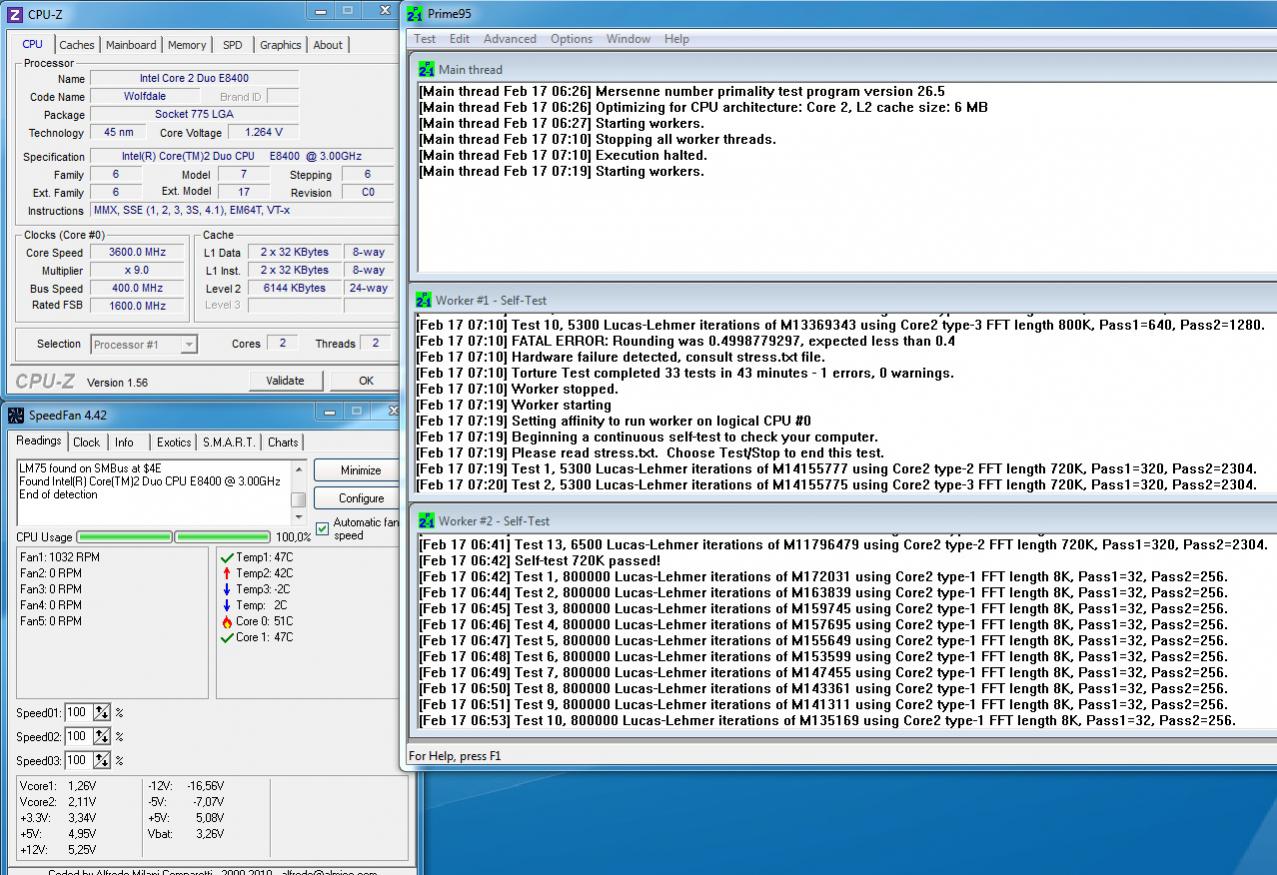The image size is (1277, 875).
Task: Open the Memory tab in CPU-Z
Action: pyautogui.click(x=187, y=45)
